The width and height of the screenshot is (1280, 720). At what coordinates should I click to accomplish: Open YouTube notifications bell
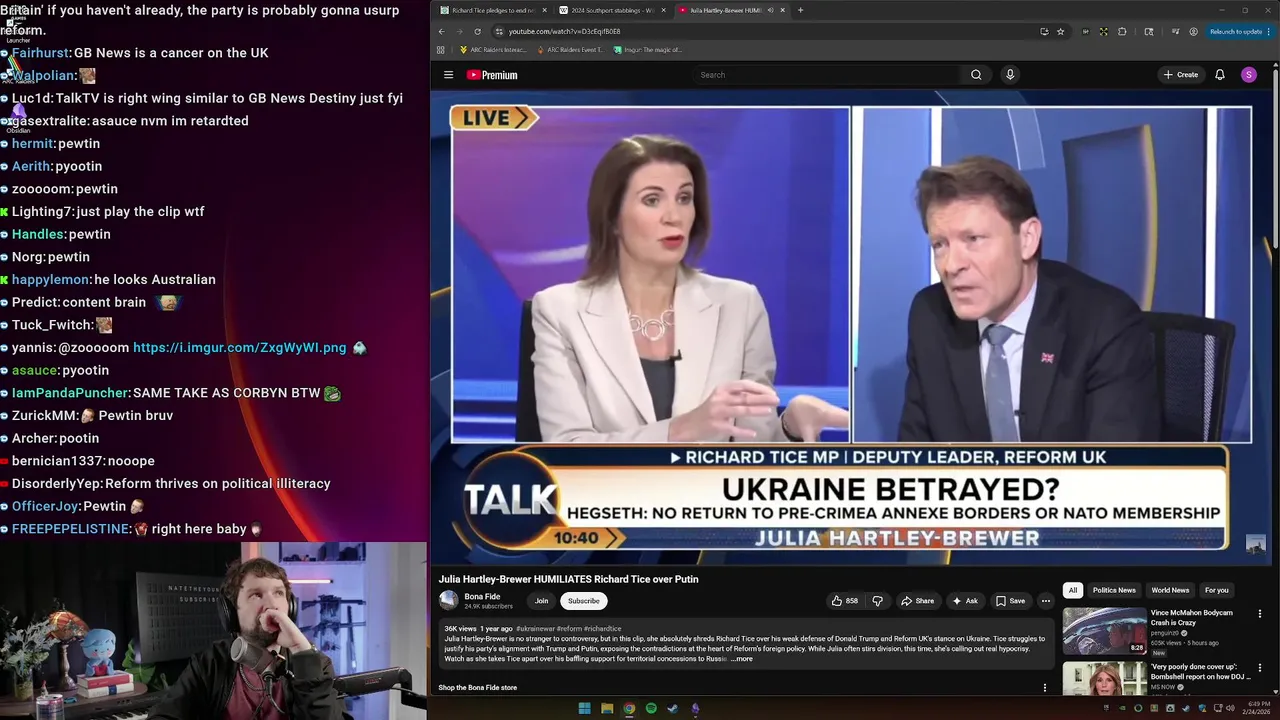[x=1220, y=75]
